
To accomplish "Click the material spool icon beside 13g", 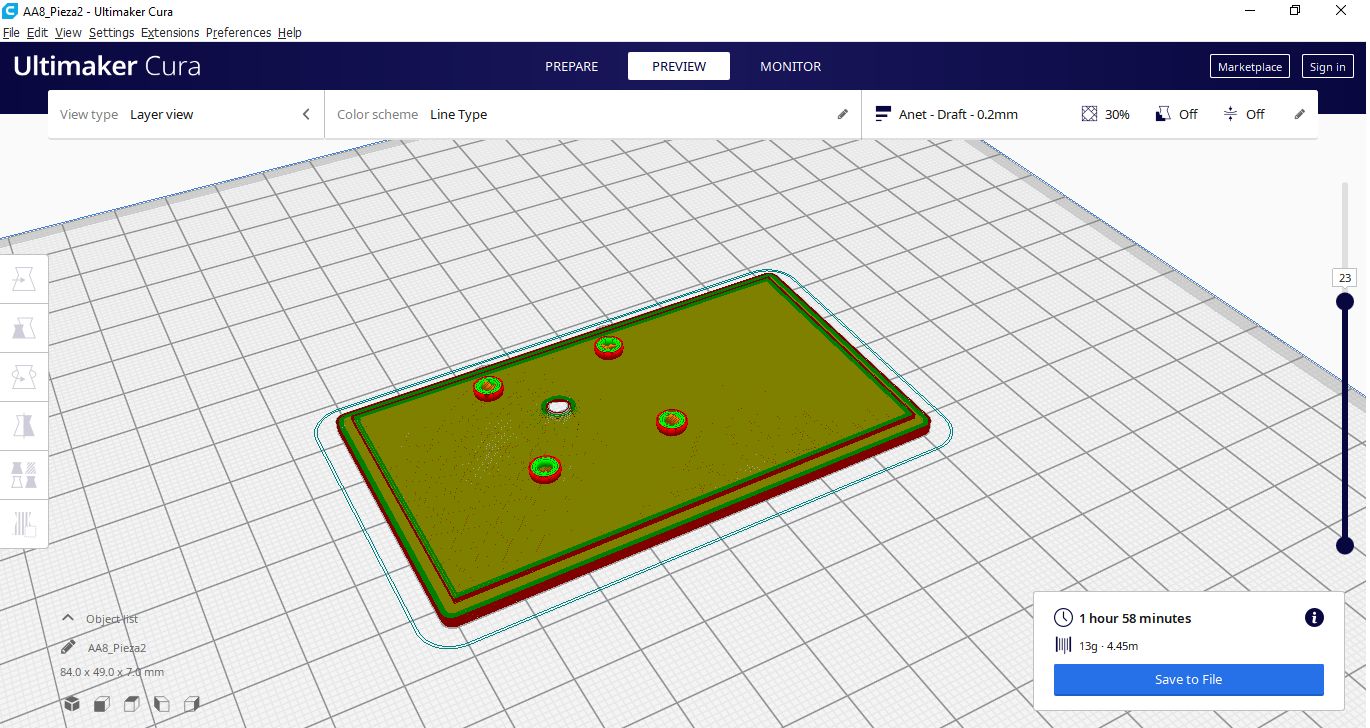I will pos(1064,645).
